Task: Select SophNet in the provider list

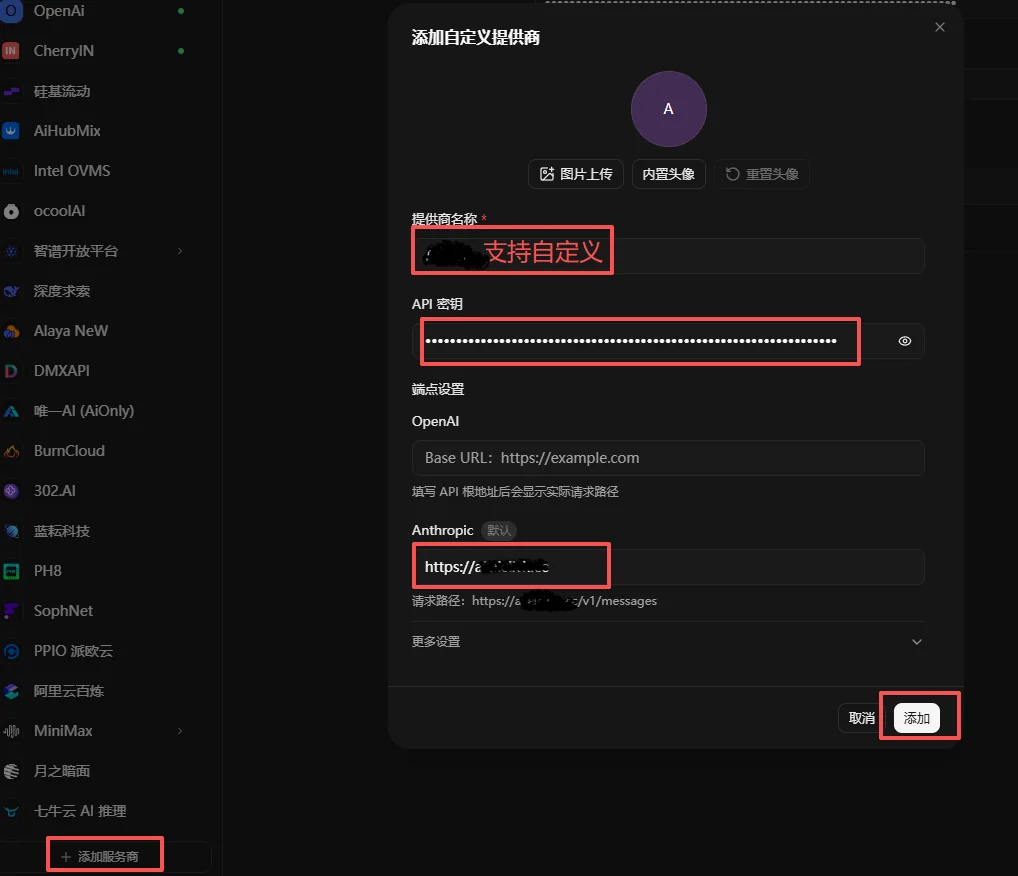Action: tap(63, 611)
